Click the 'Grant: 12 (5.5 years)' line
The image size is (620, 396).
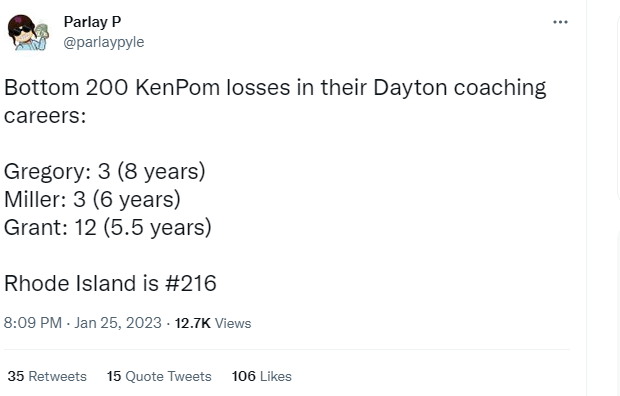(108, 227)
